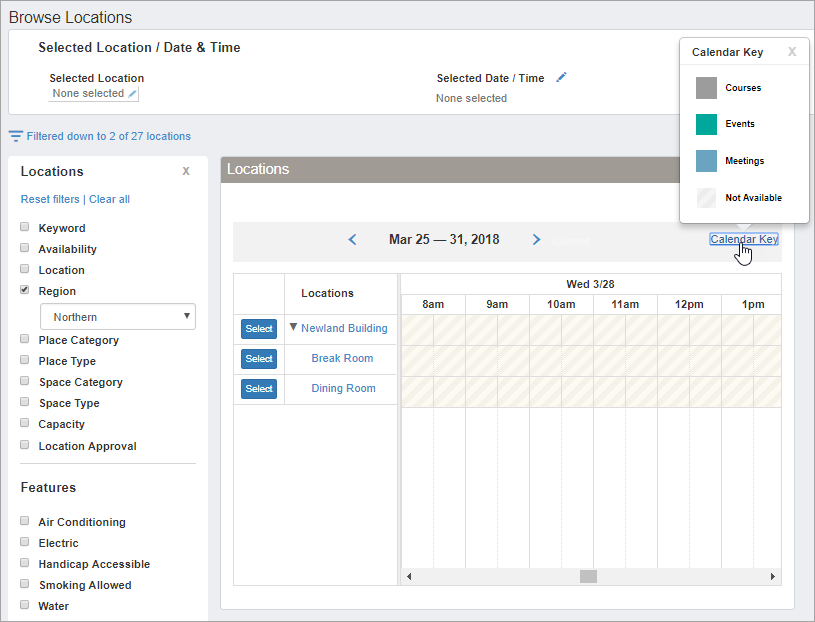
Task: Click the scroll right arrow on the timeline
Action: pyautogui.click(x=772, y=577)
